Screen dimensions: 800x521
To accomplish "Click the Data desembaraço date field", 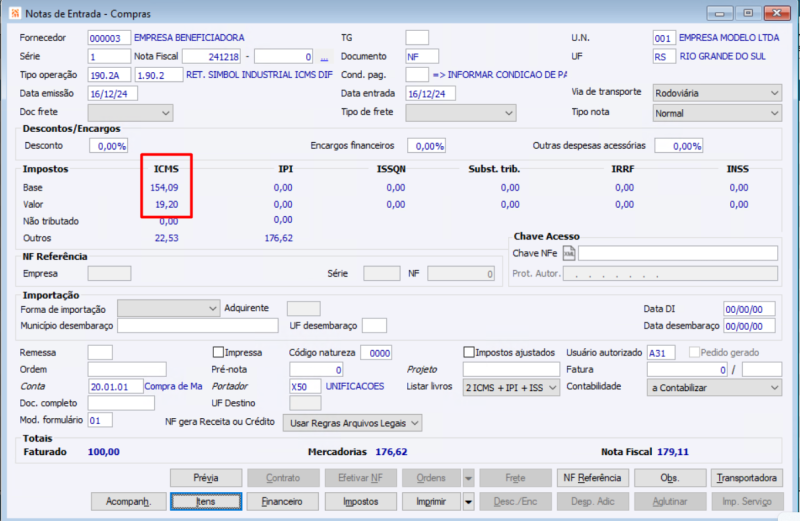I will pos(749,326).
